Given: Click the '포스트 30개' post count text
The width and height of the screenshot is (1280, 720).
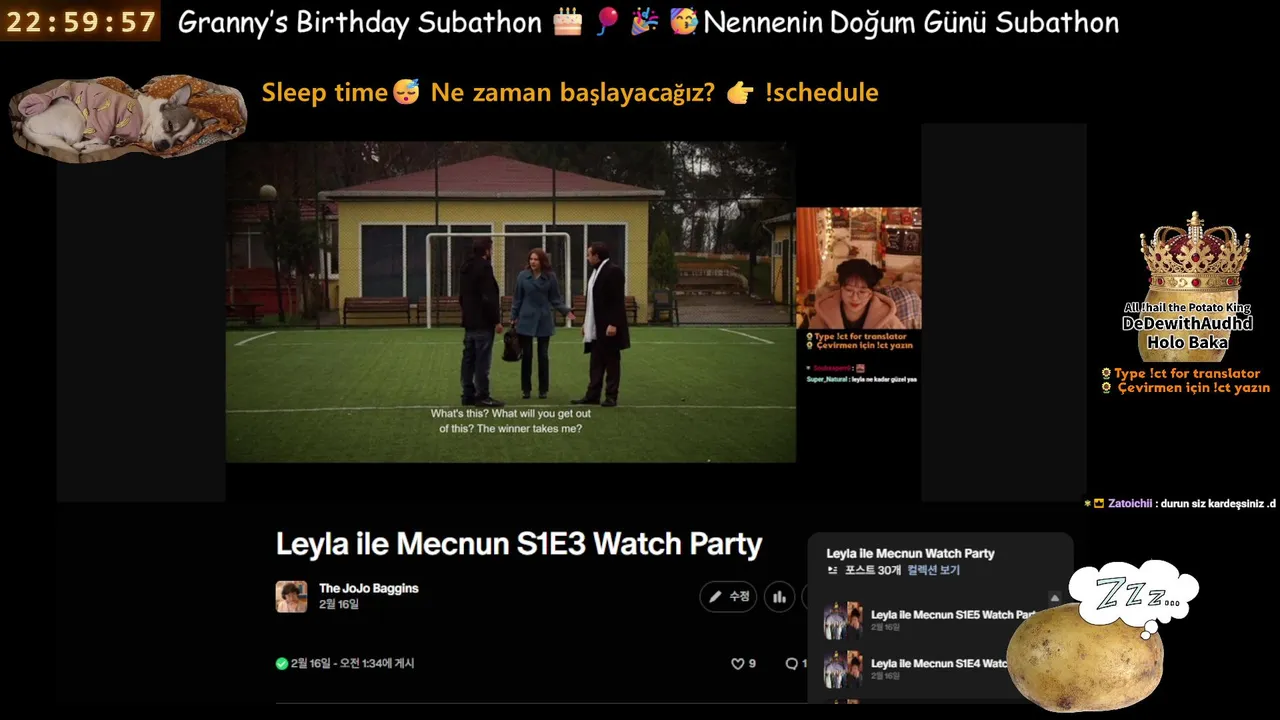Looking at the screenshot, I should coord(873,570).
